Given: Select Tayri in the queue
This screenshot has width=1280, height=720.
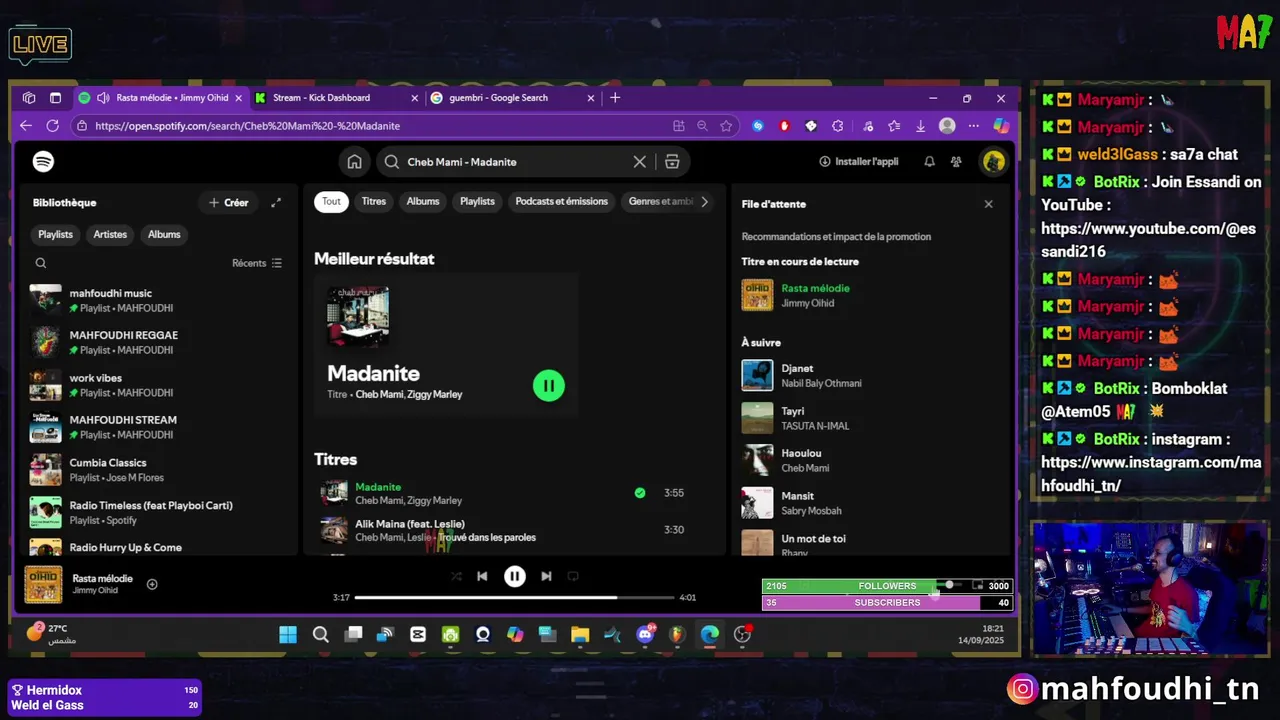Looking at the screenshot, I should coord(868,418).
